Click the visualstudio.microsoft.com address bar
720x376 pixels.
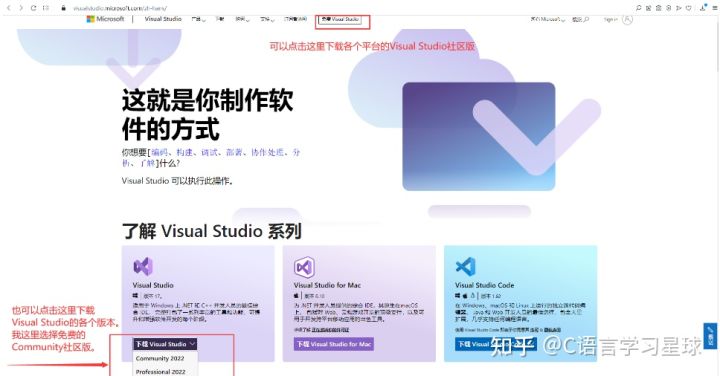pos(120,8)
